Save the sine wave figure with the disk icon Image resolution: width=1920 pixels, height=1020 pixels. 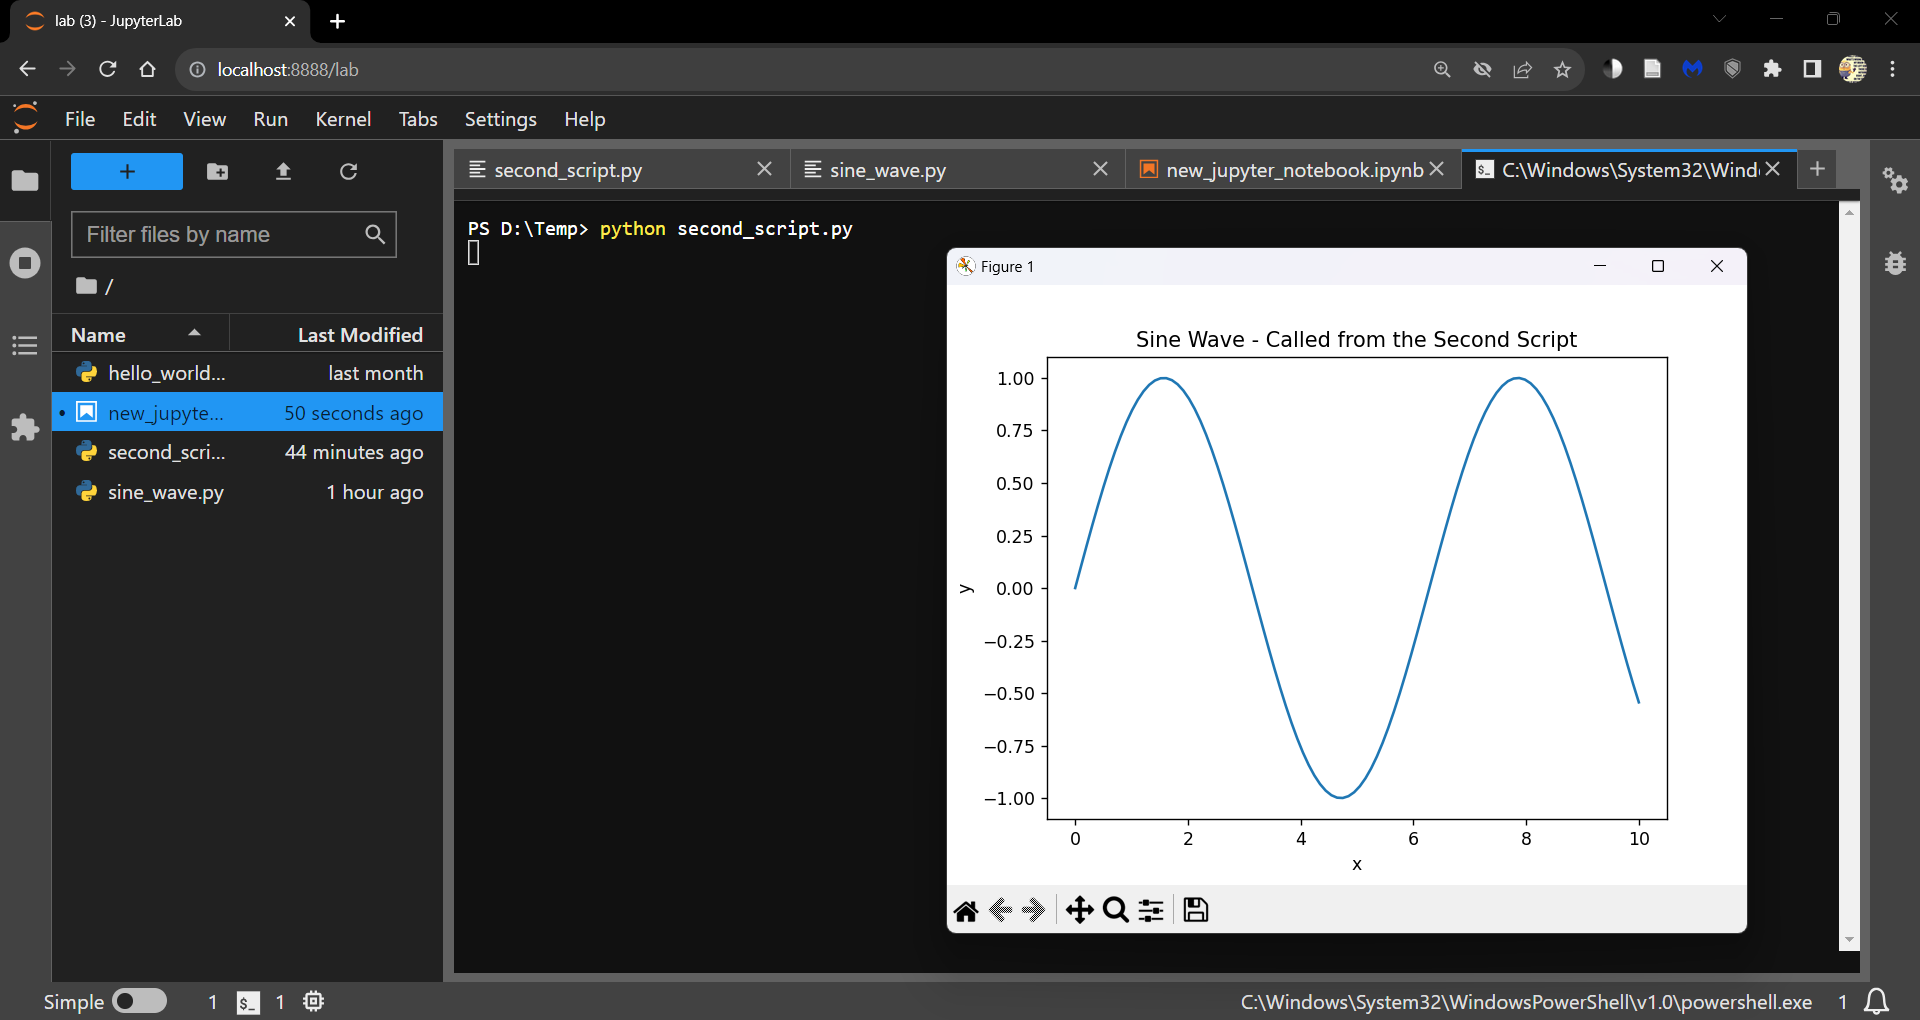1196,910
